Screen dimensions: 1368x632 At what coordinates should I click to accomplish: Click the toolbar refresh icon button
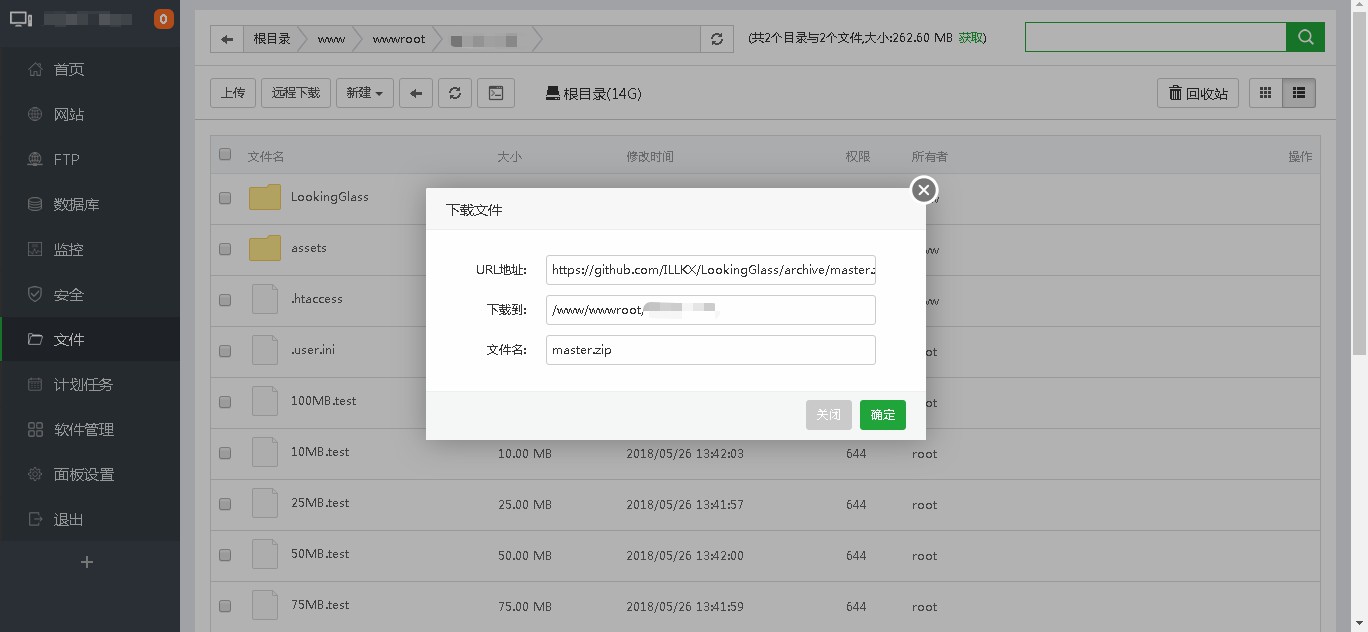point(455,93)
